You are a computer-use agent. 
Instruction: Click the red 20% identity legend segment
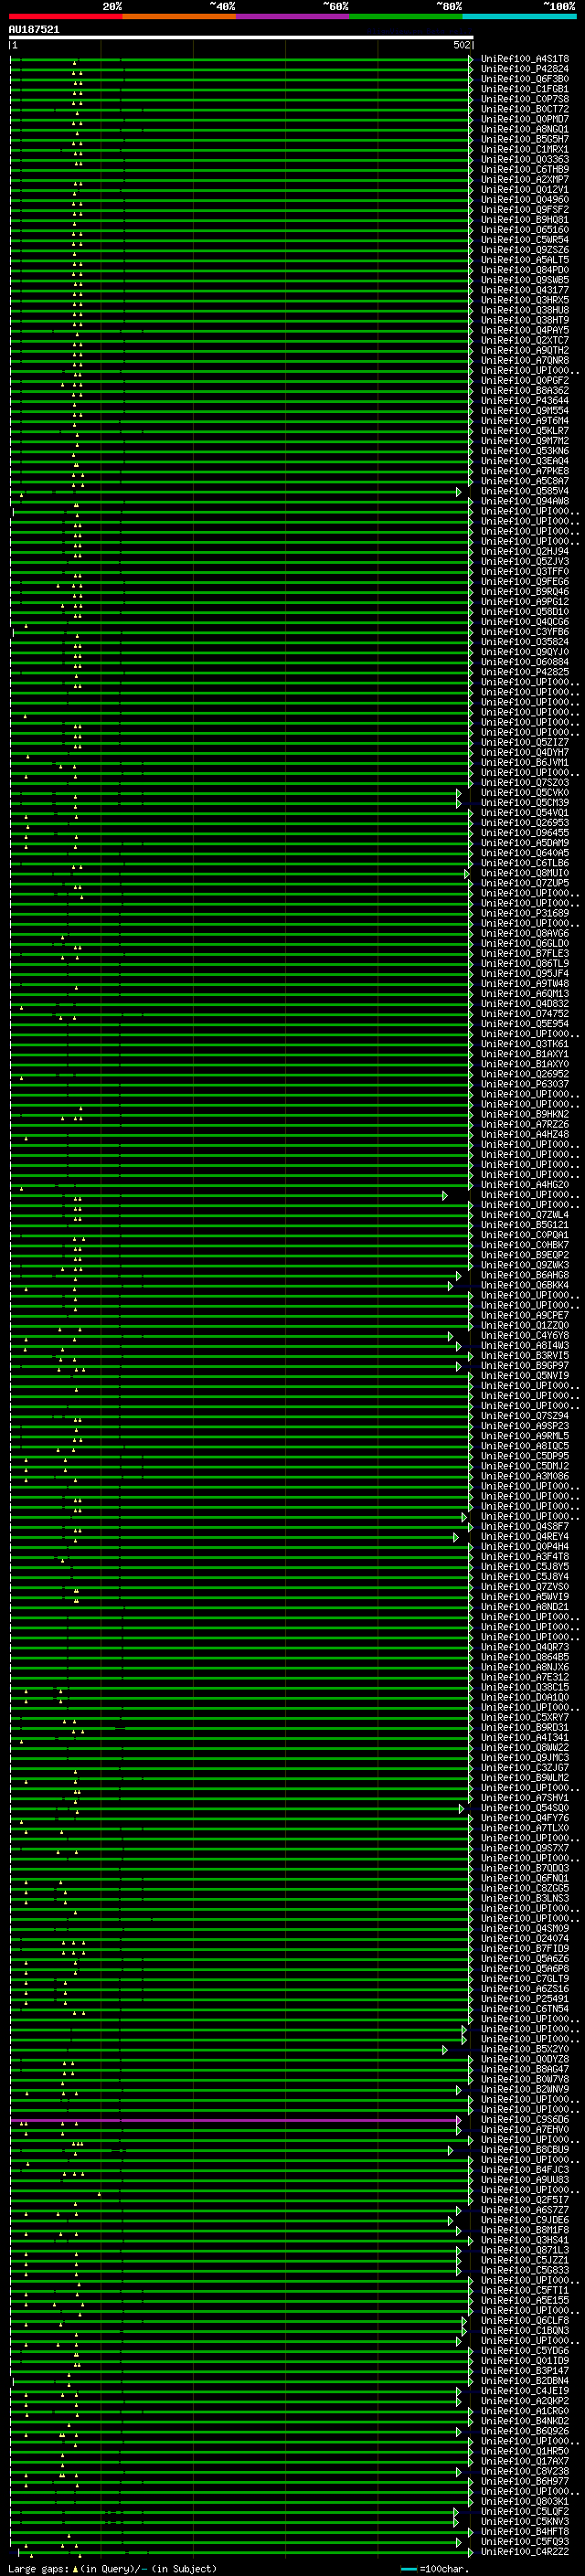[65, 17]
